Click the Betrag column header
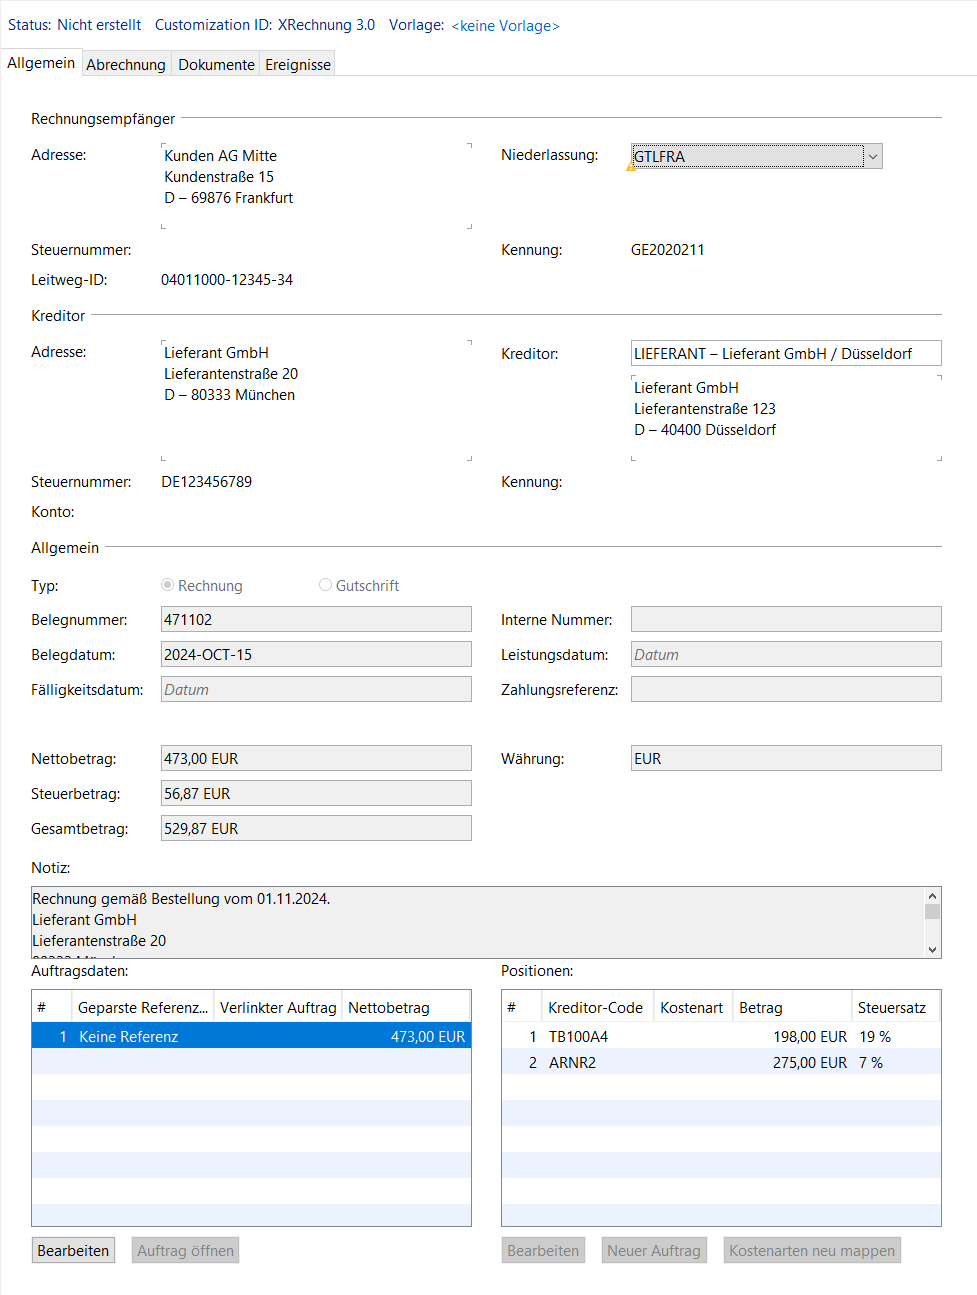The height and width of the screenshot is (1295, 977). [792, 1007]
